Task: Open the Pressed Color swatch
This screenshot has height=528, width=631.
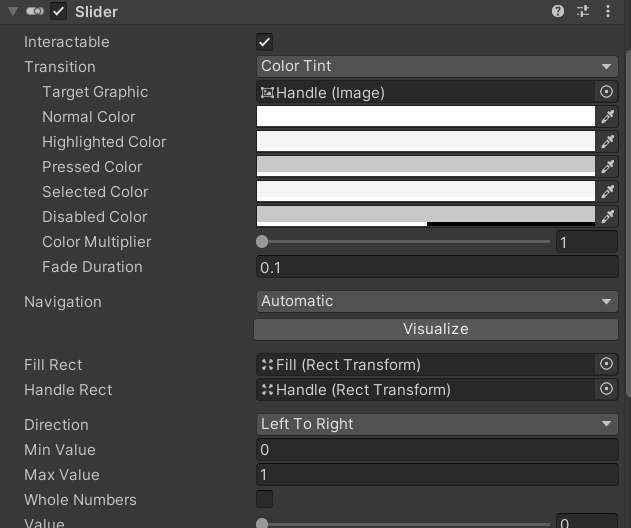Action: point(426,166)
